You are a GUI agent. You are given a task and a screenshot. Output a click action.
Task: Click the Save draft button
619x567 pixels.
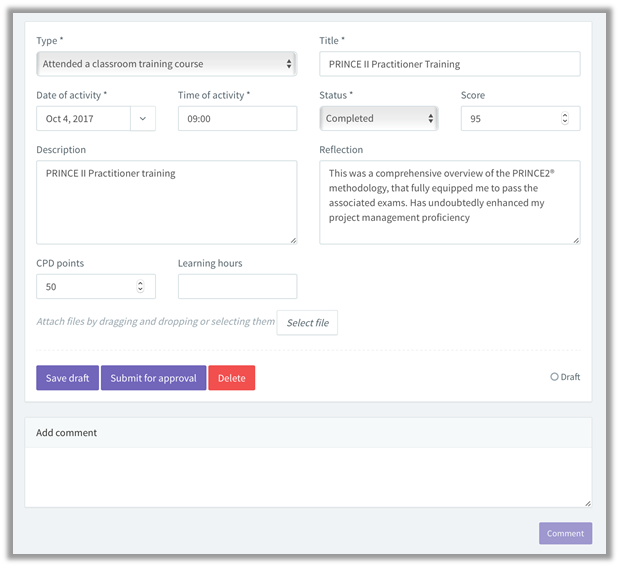[68, 378]
